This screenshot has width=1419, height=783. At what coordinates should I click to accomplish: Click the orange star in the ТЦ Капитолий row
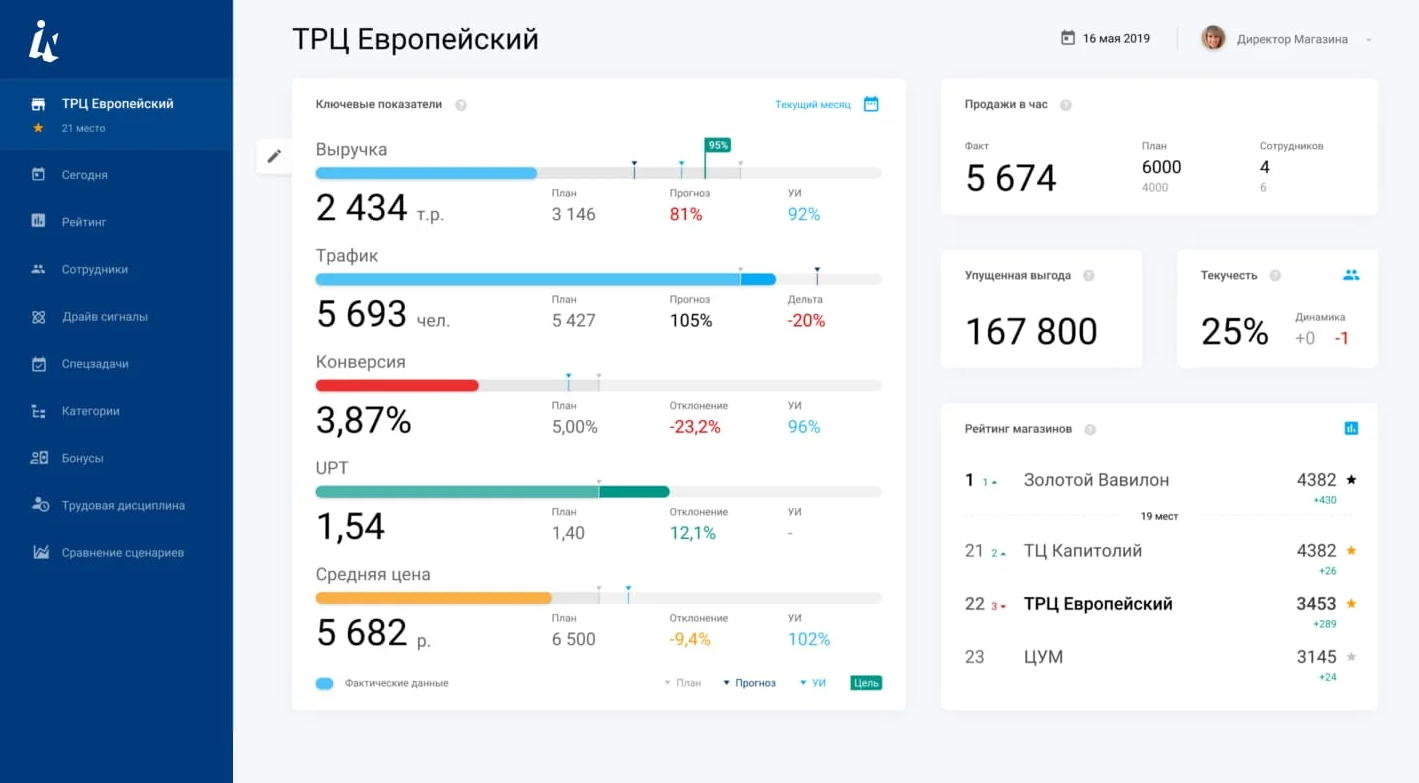(1351, 551)
